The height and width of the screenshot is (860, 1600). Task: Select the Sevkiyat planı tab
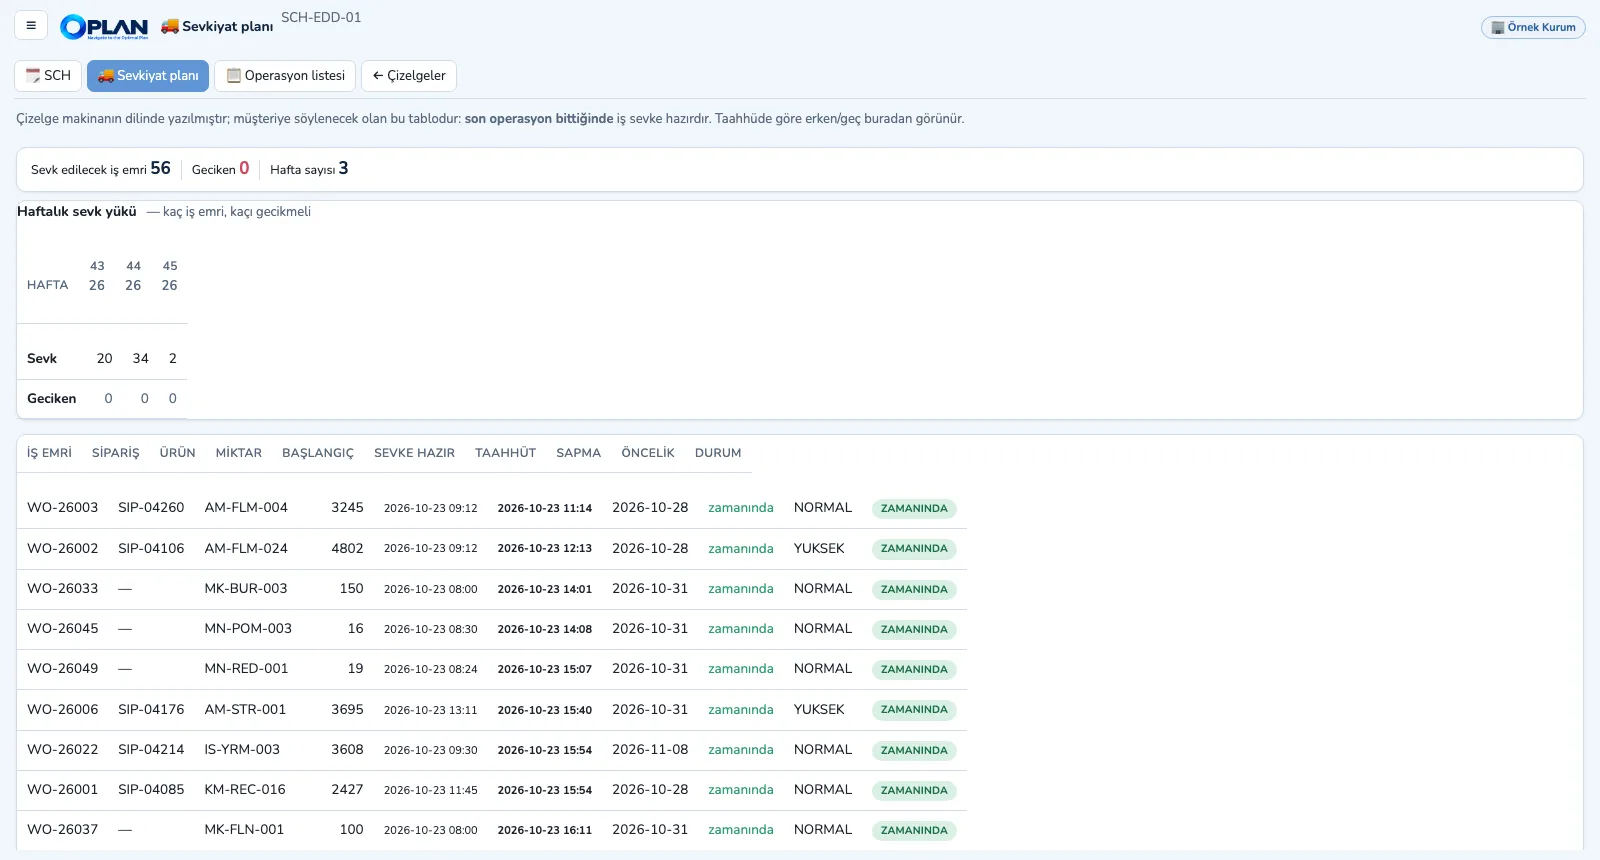(148, 76)
